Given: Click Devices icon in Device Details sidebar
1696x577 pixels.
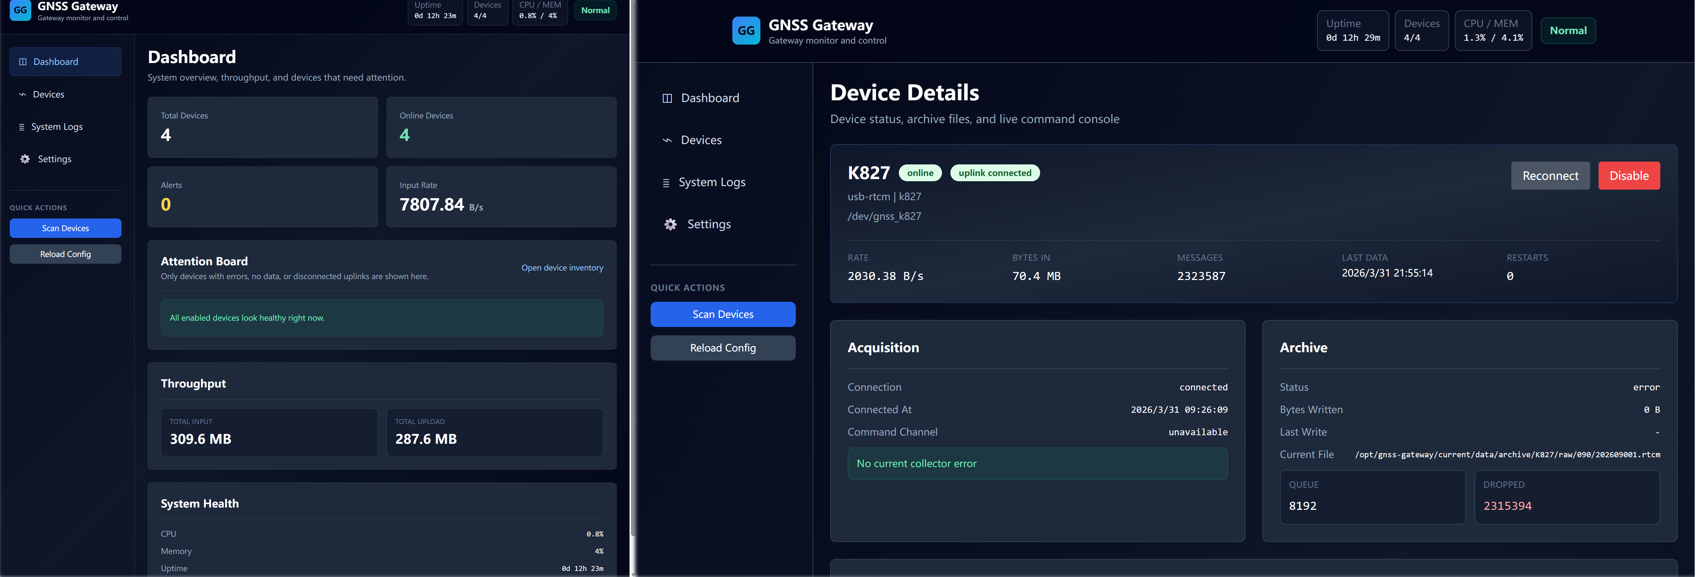Looking at the screenshot, I should [x=667, y=140].
